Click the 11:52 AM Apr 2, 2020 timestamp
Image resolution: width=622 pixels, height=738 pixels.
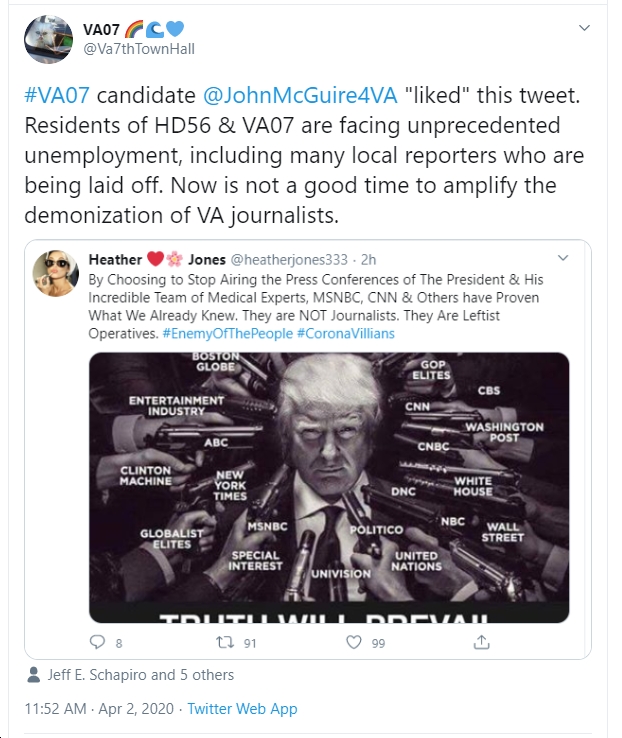(x=99, y=709)
